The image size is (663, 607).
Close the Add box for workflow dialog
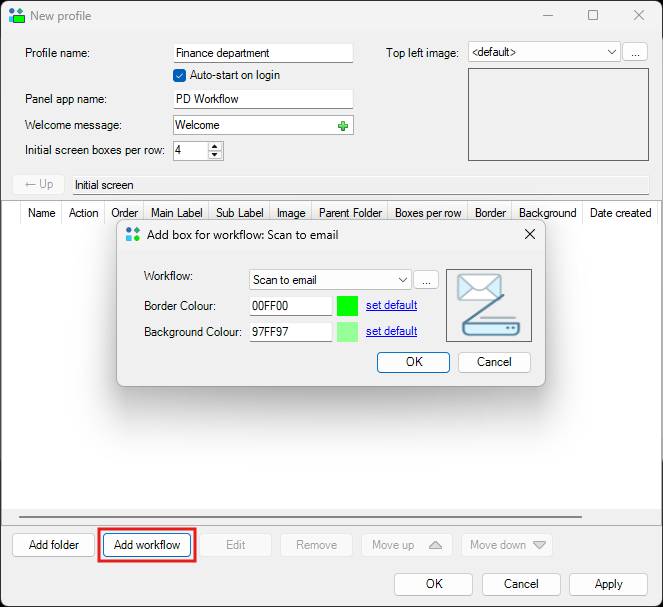[x=530, y=234]
